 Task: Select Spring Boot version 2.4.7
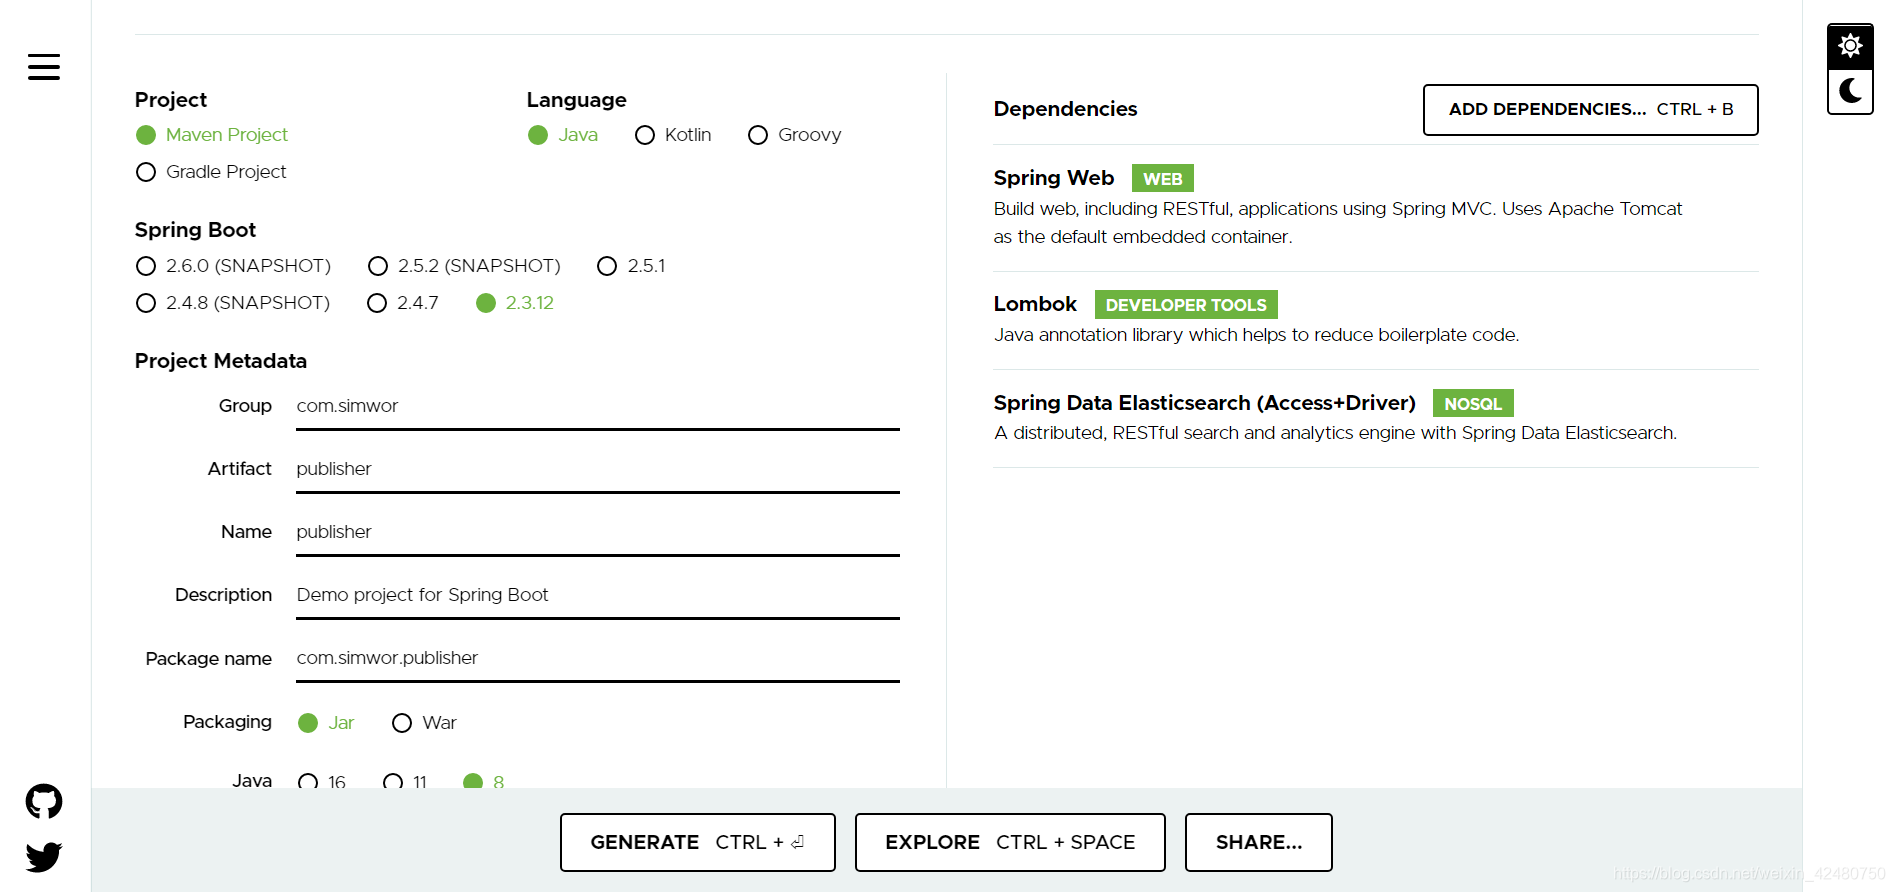tap(403, 303)
